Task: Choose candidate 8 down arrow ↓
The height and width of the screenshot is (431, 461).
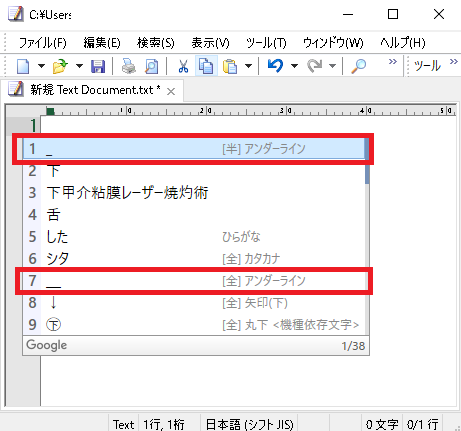Action: [194, 303]
